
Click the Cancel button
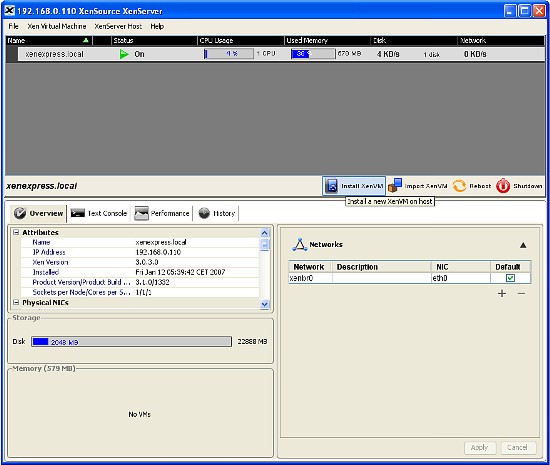pos(517,447)
